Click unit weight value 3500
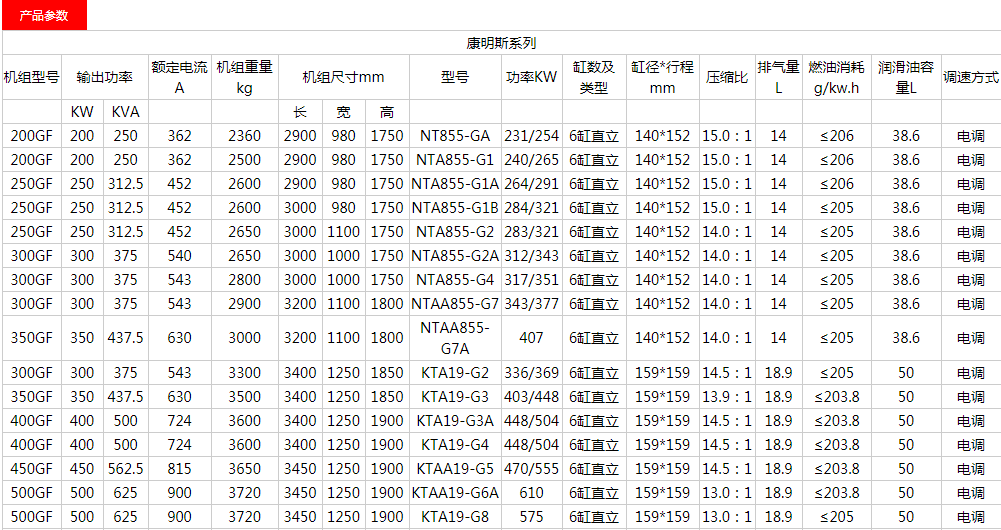The image size is (1001, 530). (245, 397)
